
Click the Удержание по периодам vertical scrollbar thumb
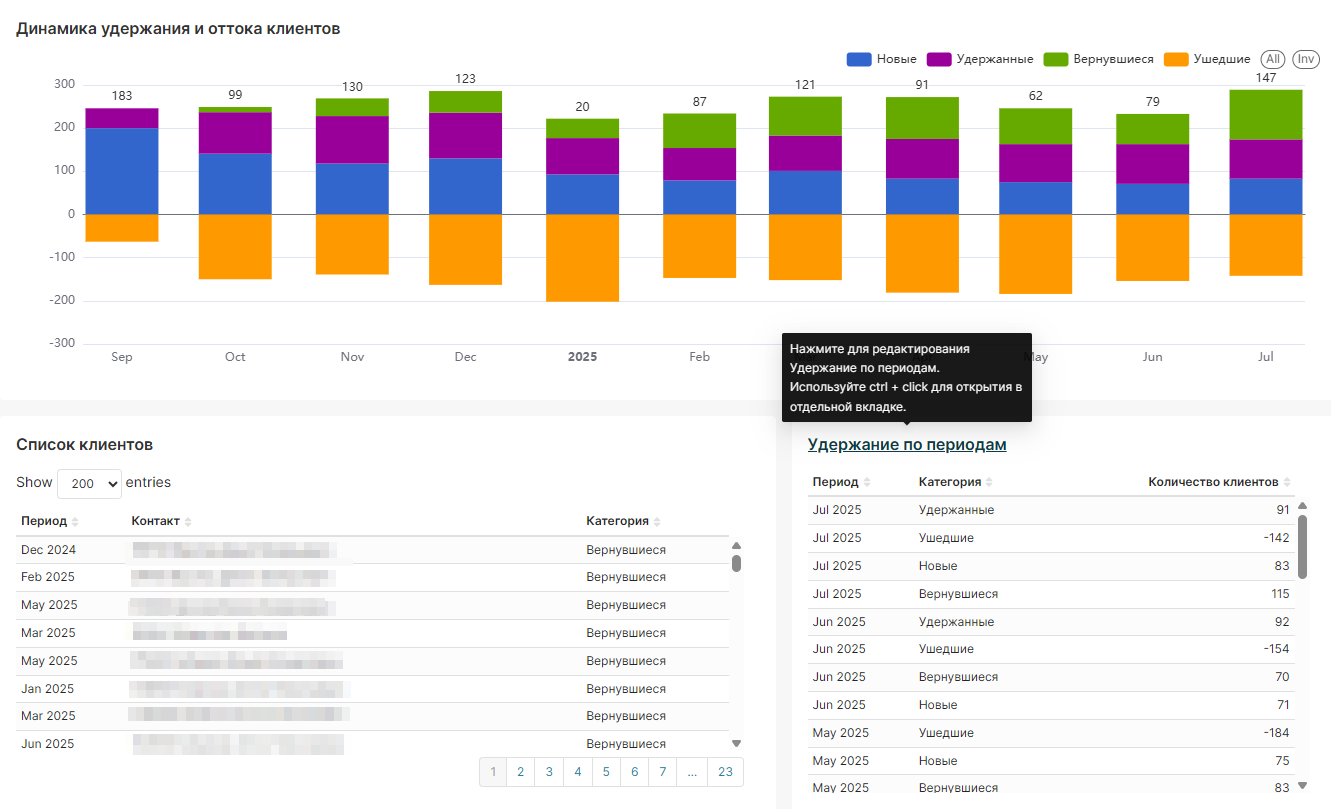1302,547
